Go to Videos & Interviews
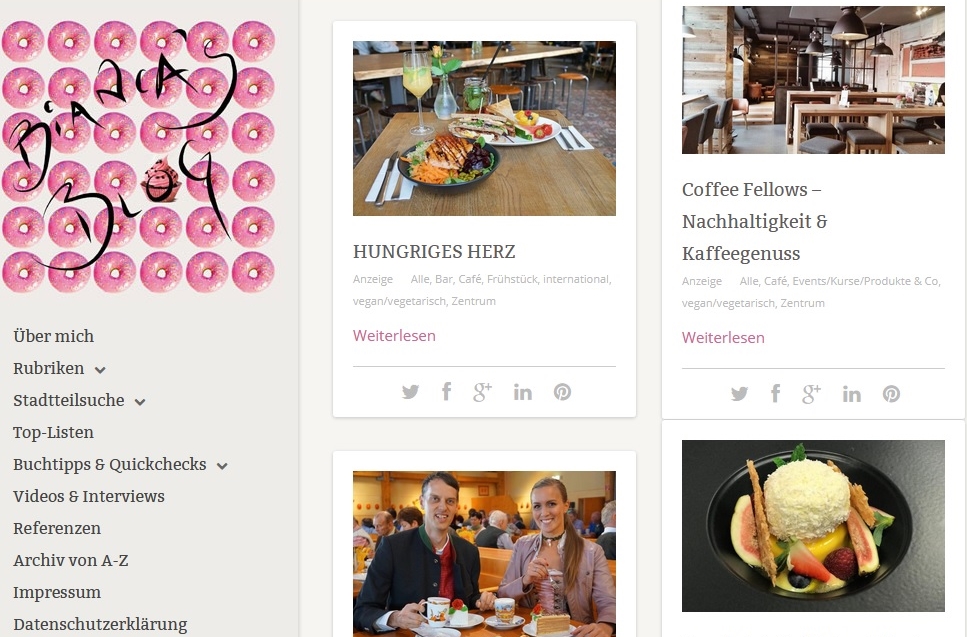 point(89,496)
